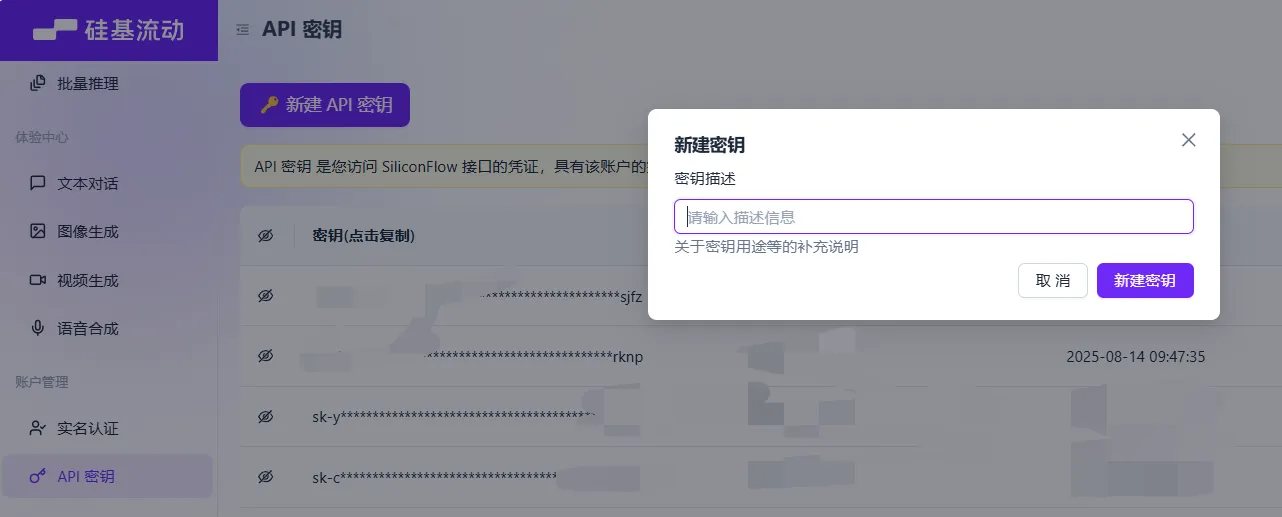The image size is (1282, 517).
Task: Click timestamp 2025-08-14 09:47:35
Action: pyautogui.click(x=1135, y=357)
